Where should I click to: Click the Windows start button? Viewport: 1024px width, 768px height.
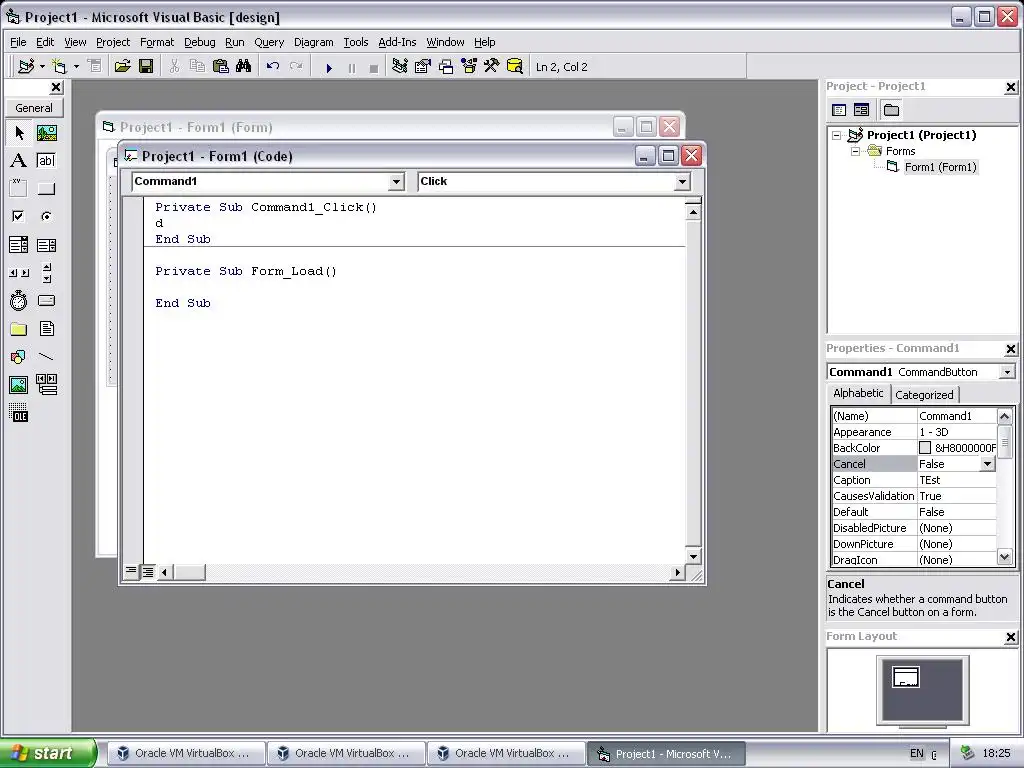coord(48,753)
